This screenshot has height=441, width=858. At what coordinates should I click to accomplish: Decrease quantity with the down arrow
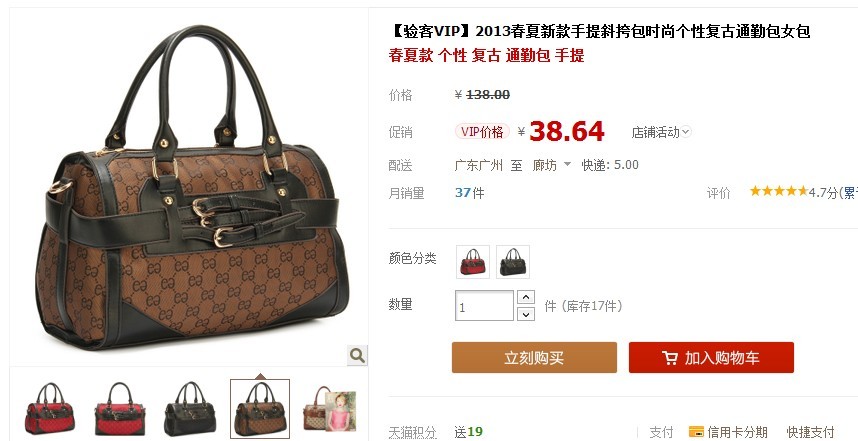point(526,314)
